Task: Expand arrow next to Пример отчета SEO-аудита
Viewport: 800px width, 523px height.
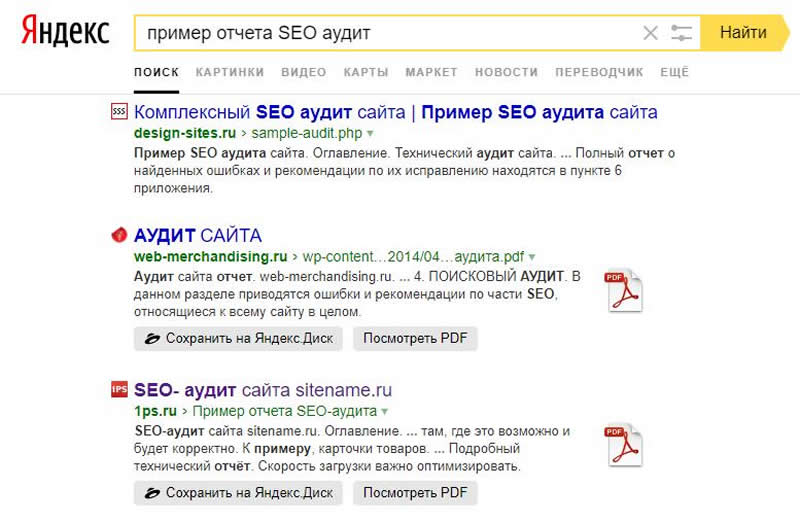Action: pos(385,412)
